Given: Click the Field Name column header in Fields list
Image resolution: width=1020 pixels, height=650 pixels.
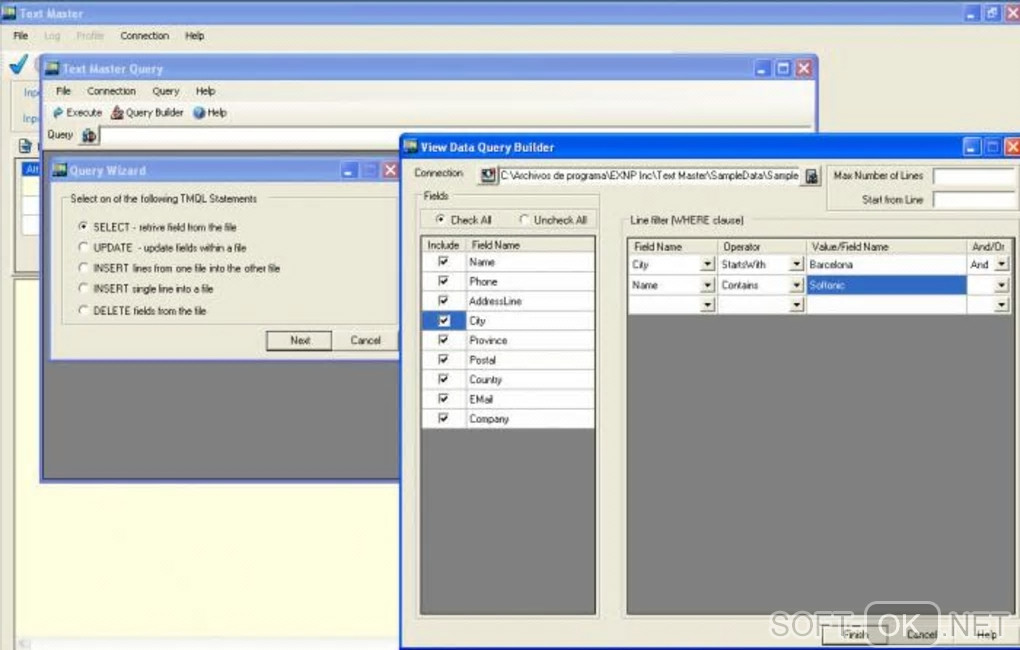Looking at the screenshot, I should tap(529, 245).
